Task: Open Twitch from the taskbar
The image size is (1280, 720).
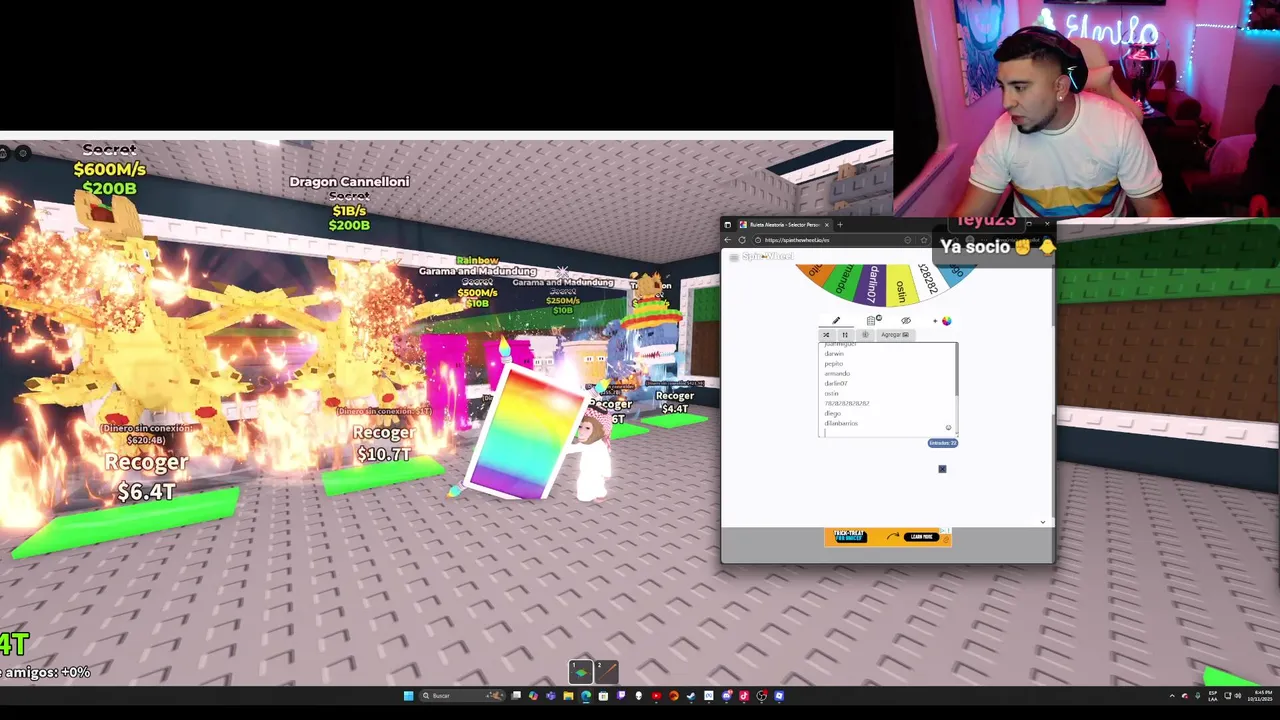Action: pos(621,696)
